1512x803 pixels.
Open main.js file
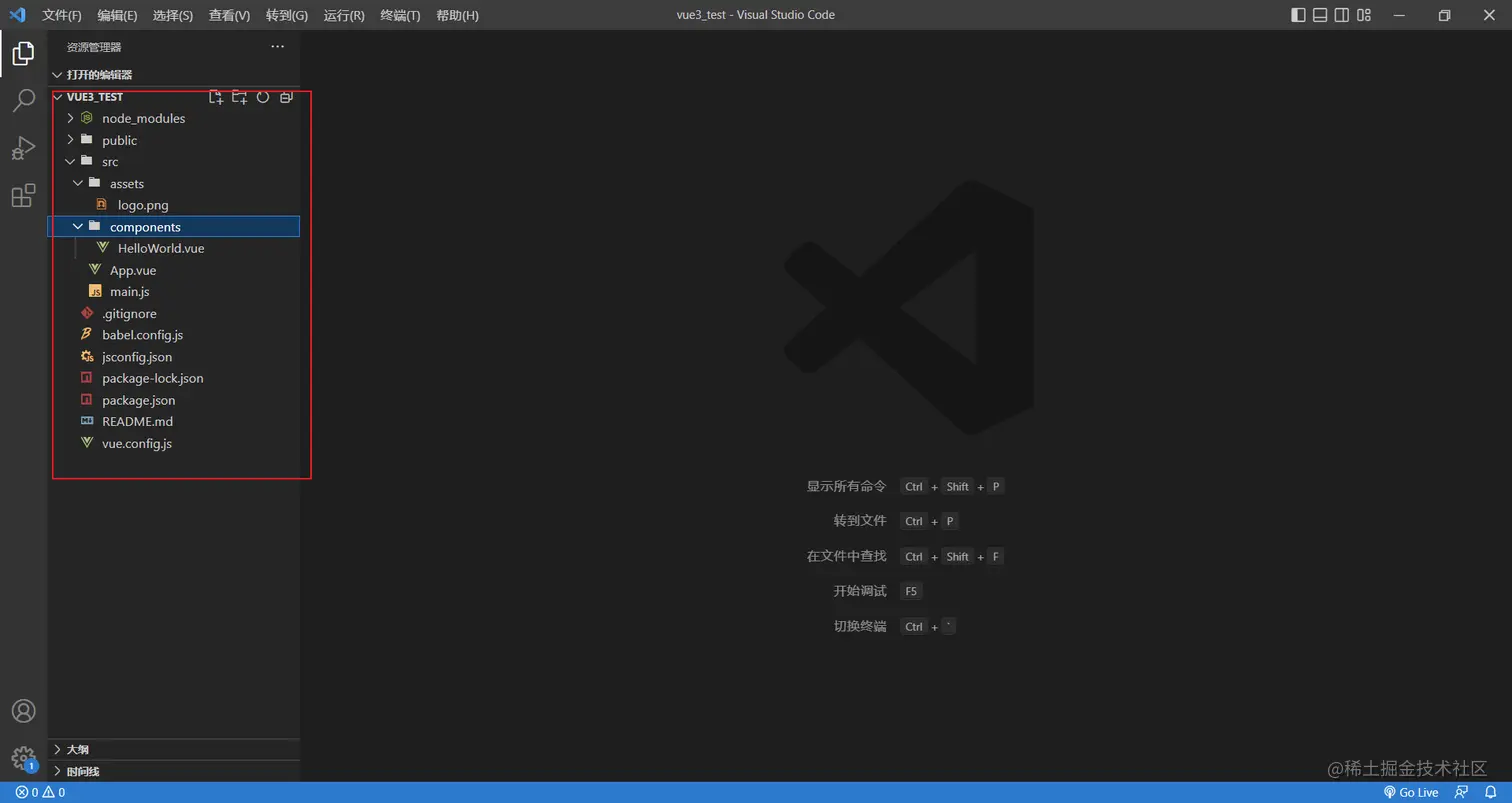click(x=174, y=291)
